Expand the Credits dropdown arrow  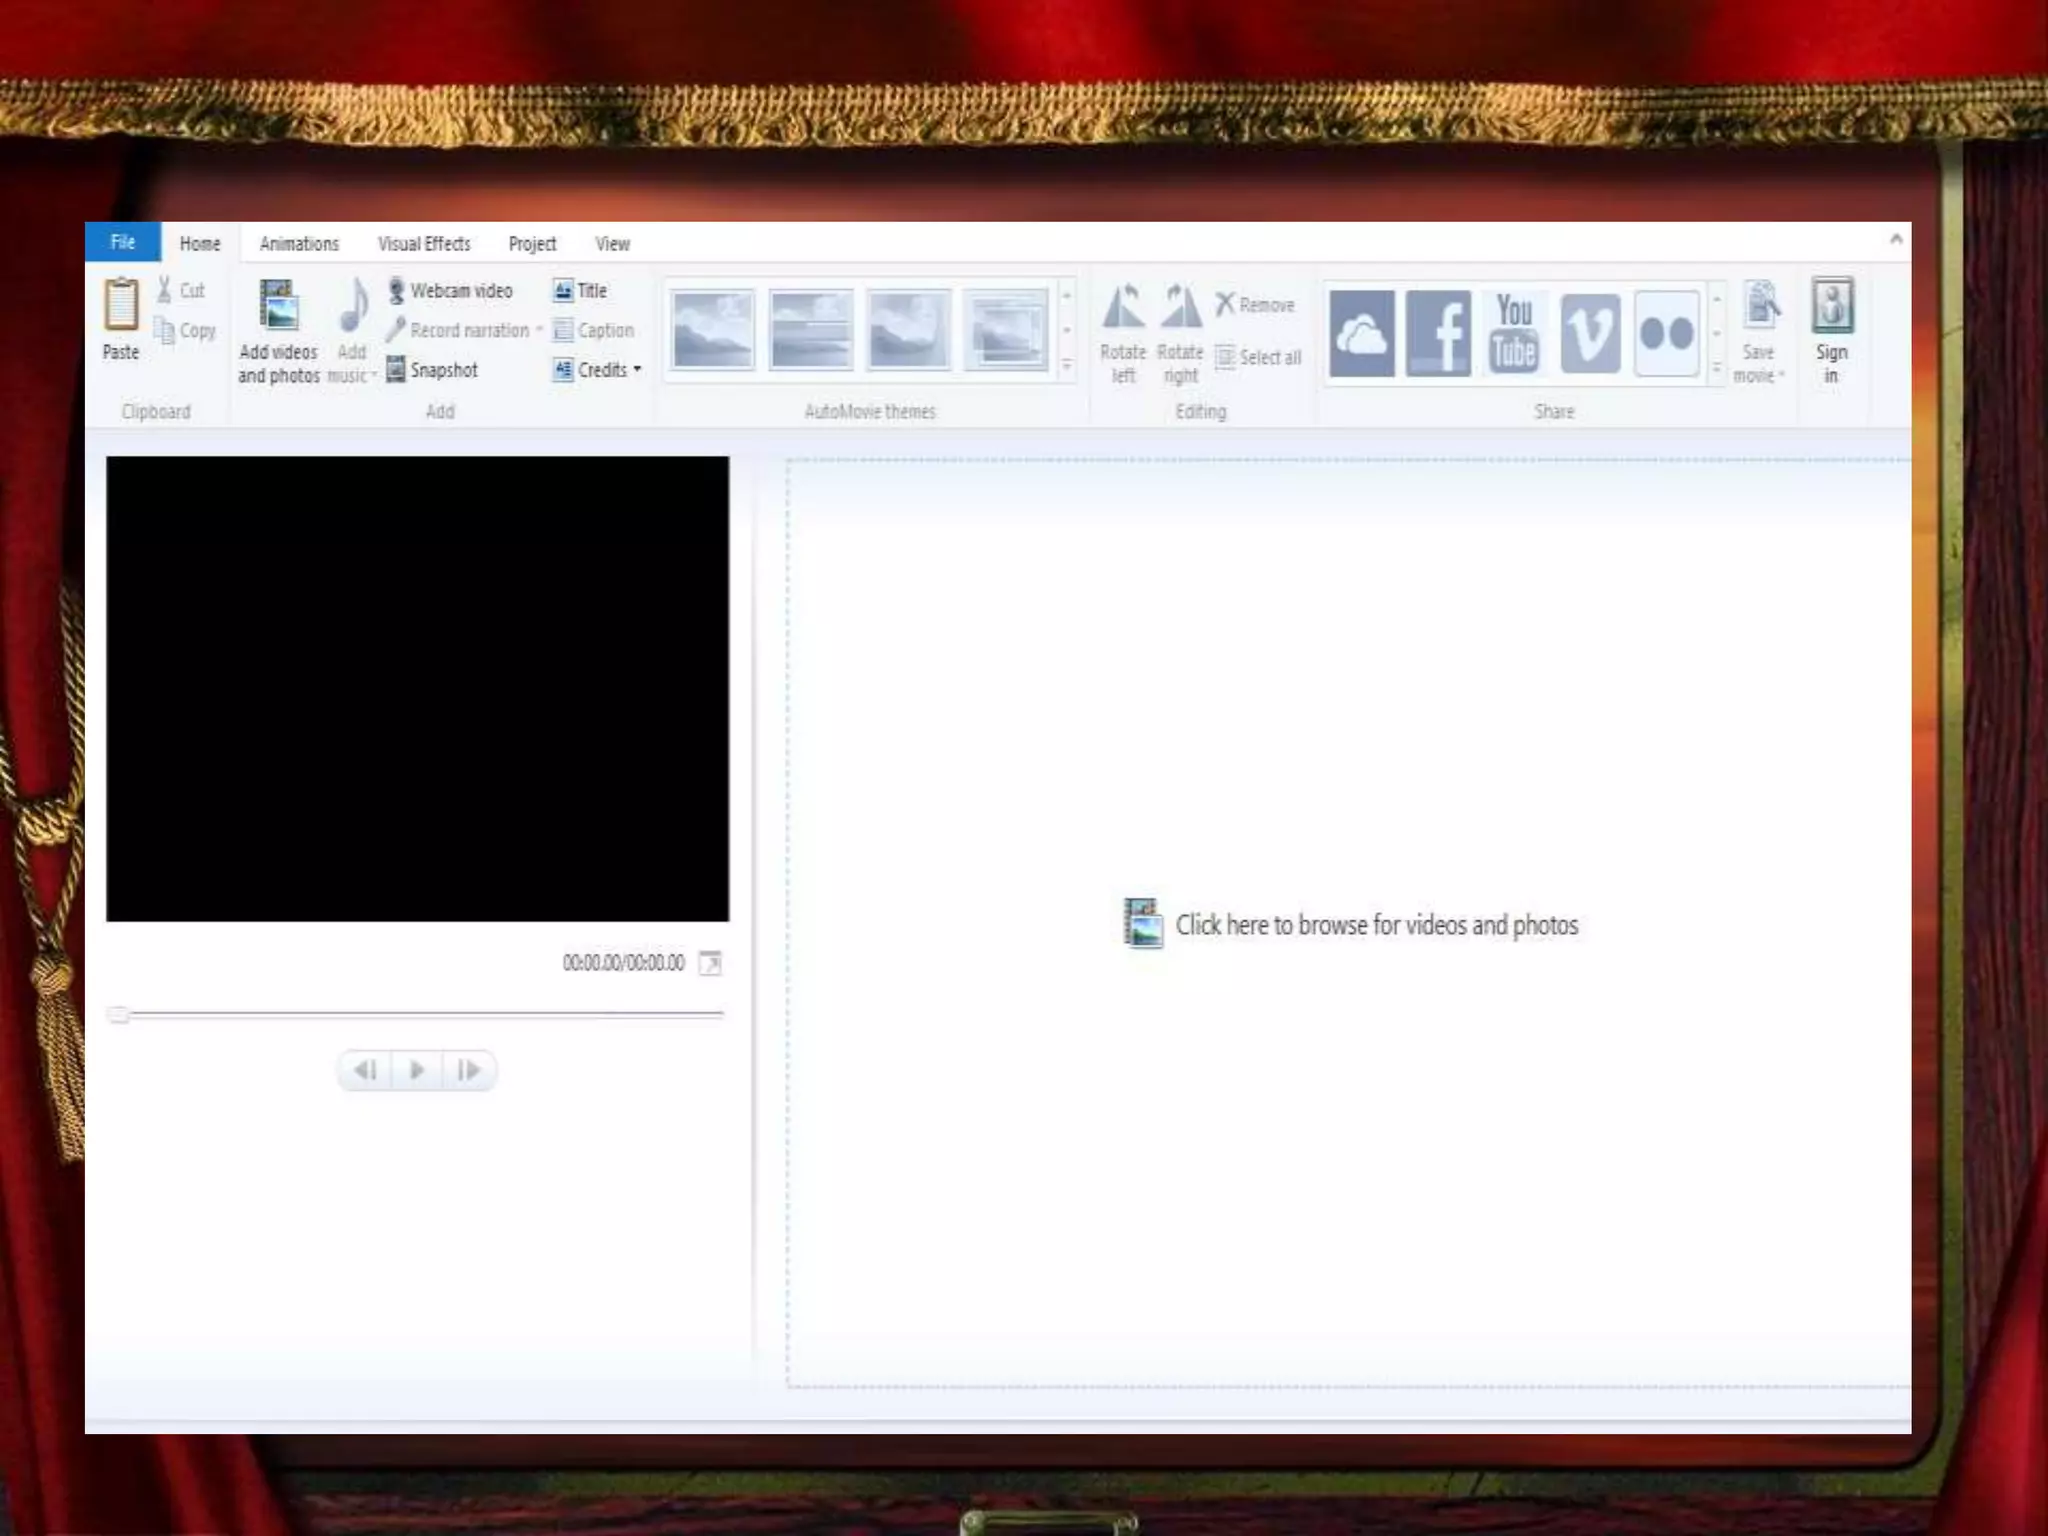point(637,370)
